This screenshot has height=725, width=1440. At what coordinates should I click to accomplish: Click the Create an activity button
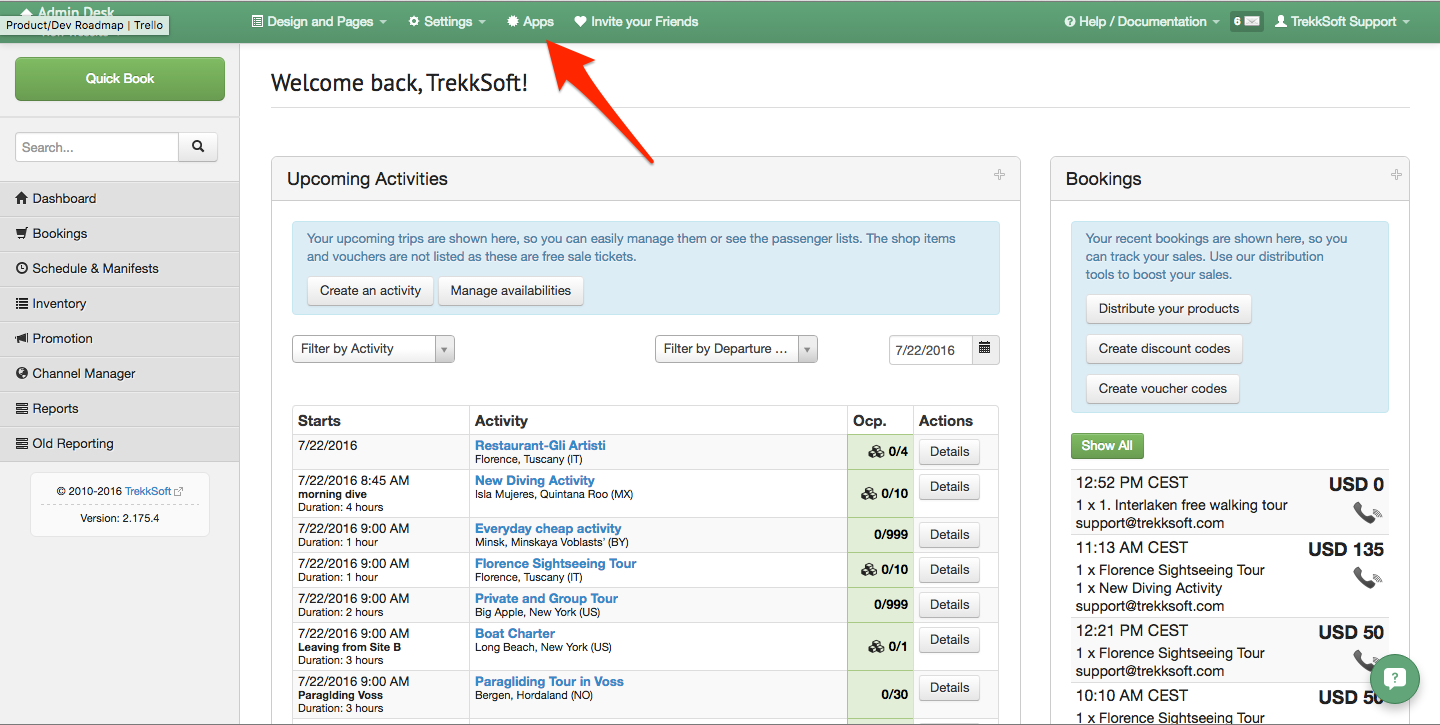[370, 291]
